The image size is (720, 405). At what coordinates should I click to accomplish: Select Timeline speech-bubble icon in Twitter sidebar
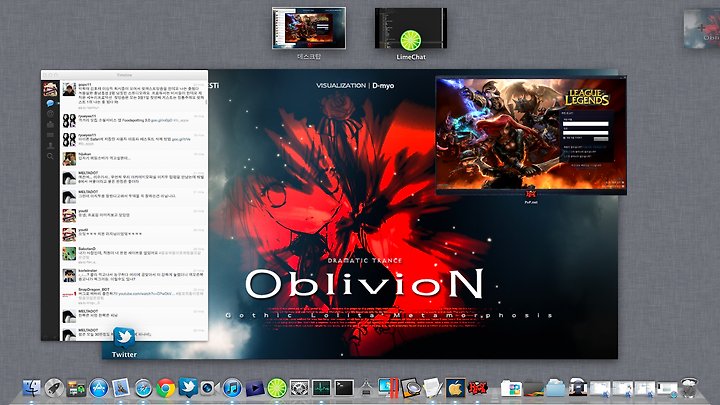(50, 103)
